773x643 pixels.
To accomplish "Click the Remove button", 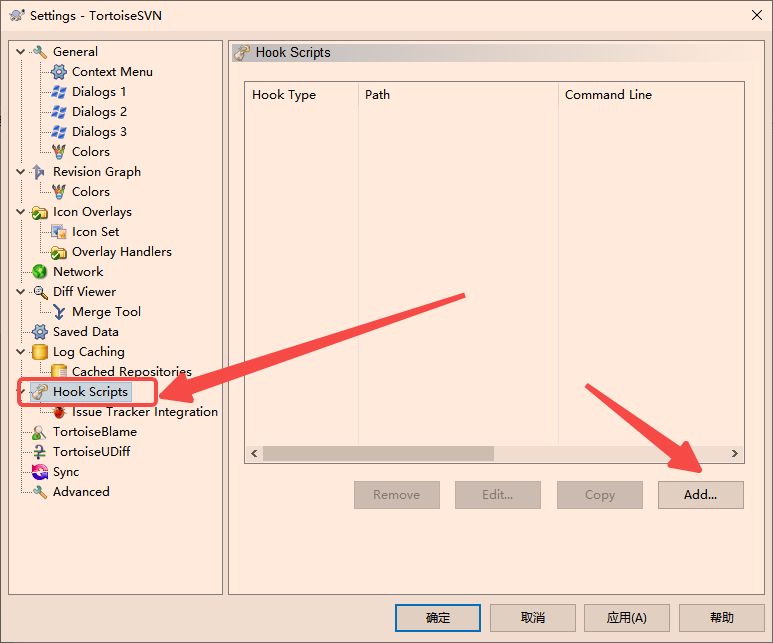I will [397, 495].
